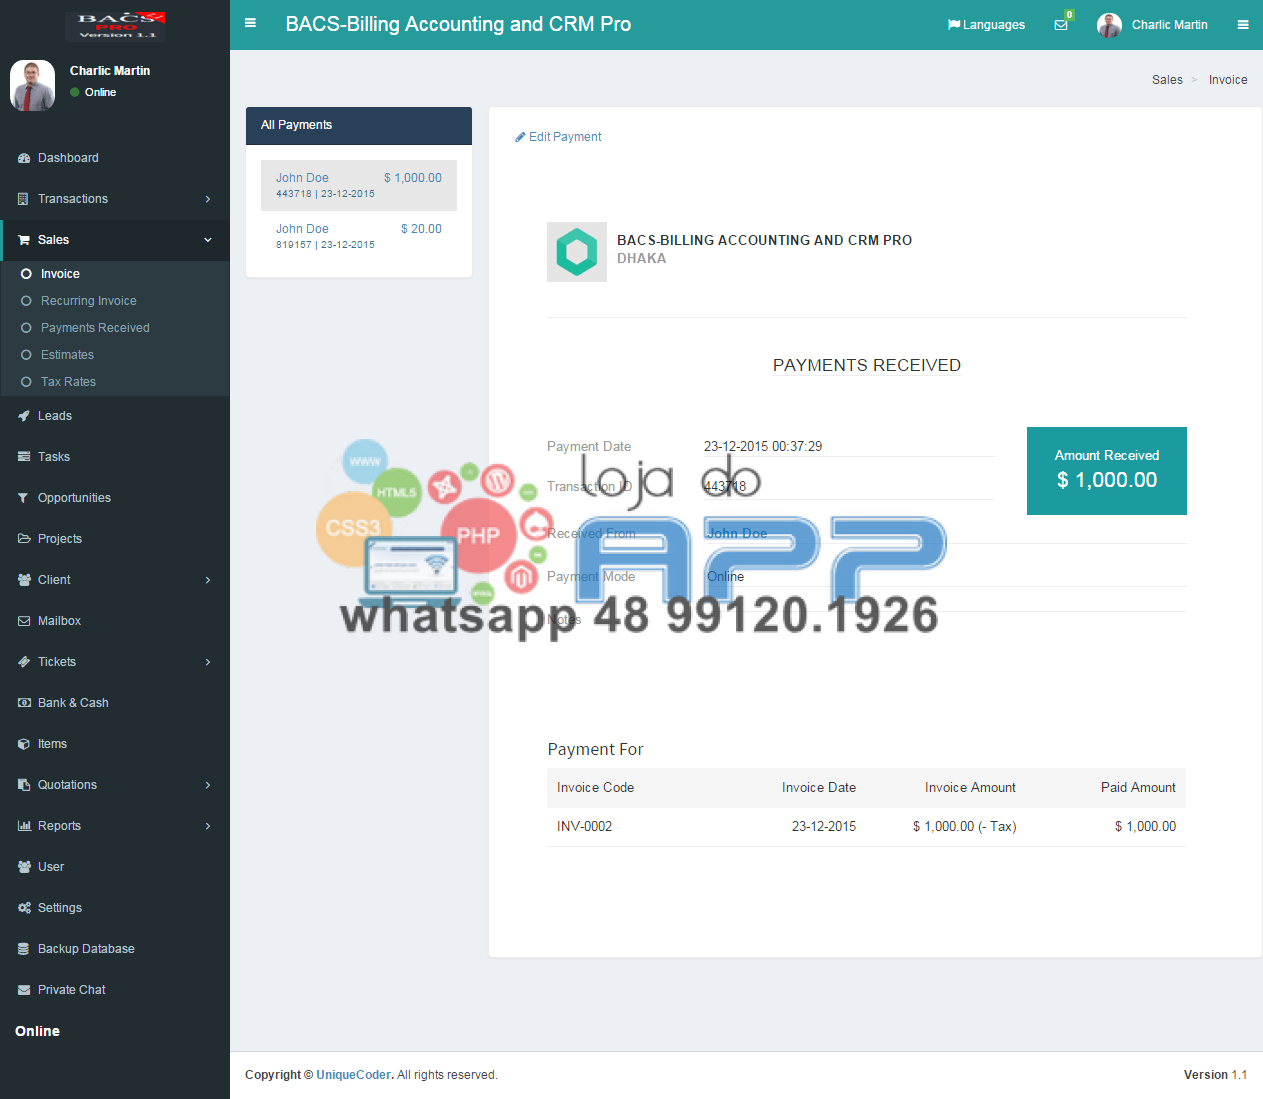
Task: Expand the Transactions menu chevron
Action: coord(208,199)
